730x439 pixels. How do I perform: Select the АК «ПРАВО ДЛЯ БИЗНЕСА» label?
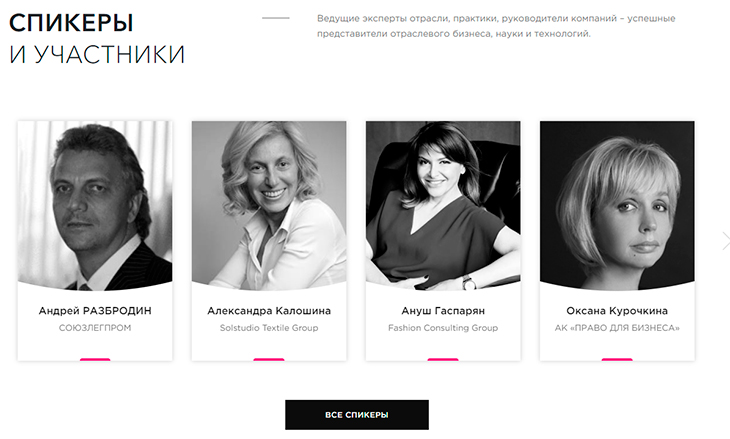click(x=617, y=328)
